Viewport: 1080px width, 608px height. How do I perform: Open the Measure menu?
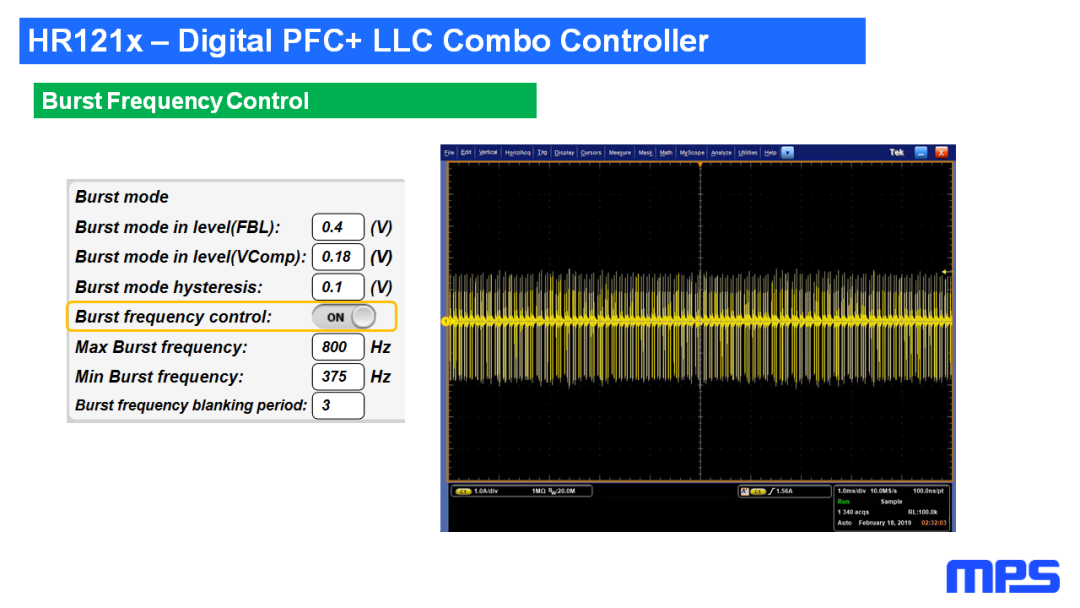click(619, 153)
